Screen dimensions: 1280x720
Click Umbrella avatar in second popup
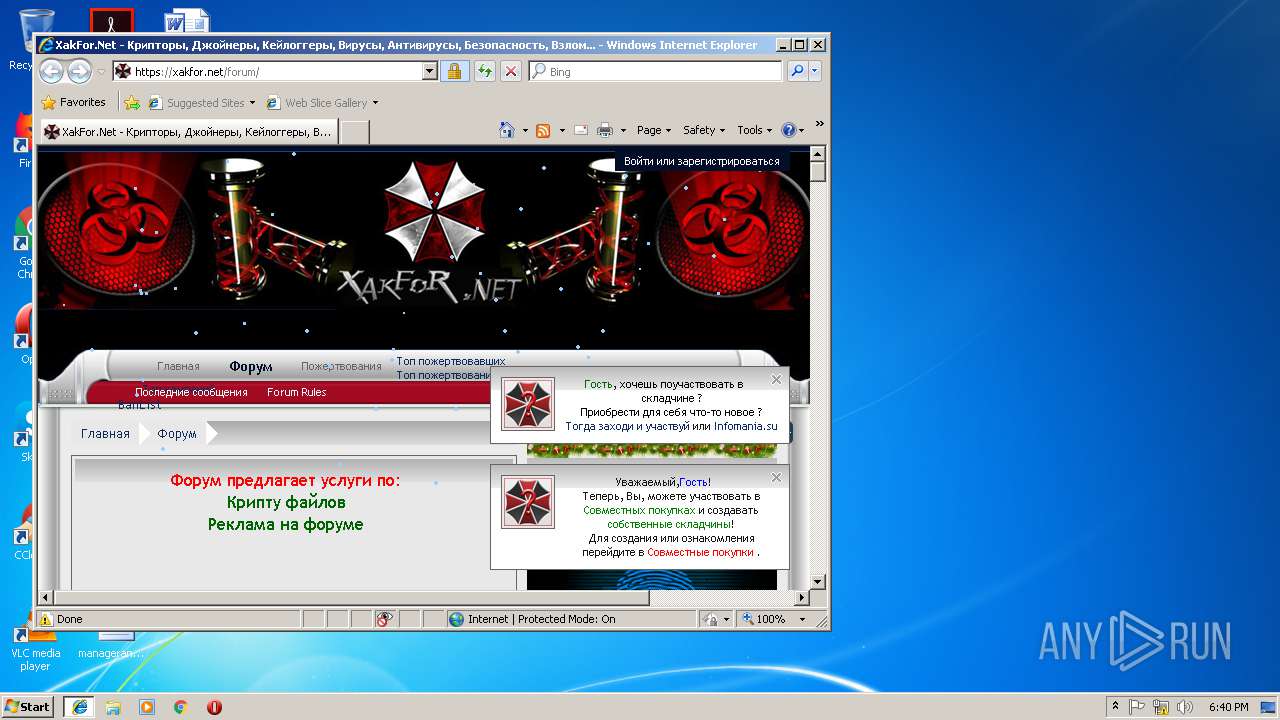click(528, 502)
